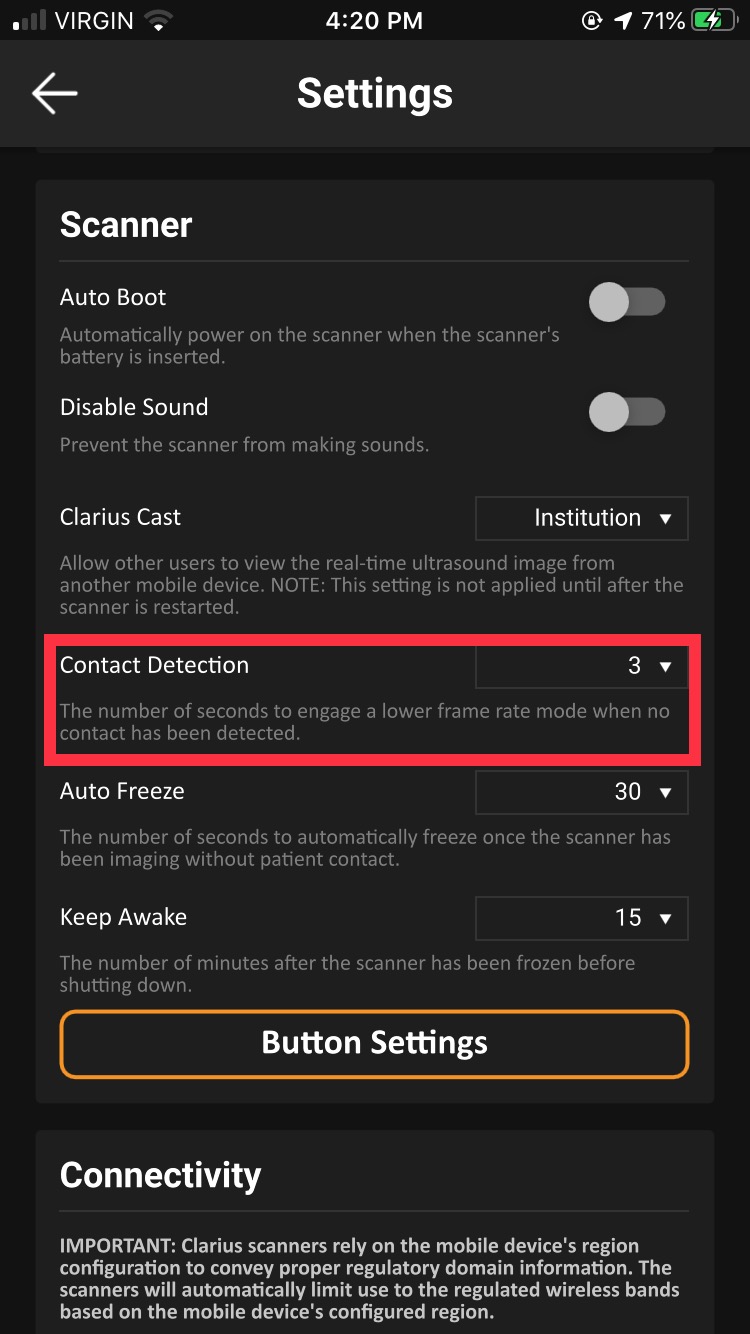
Task: Open the Contact Detection seconds dropdown
Action: coord(582,666)
